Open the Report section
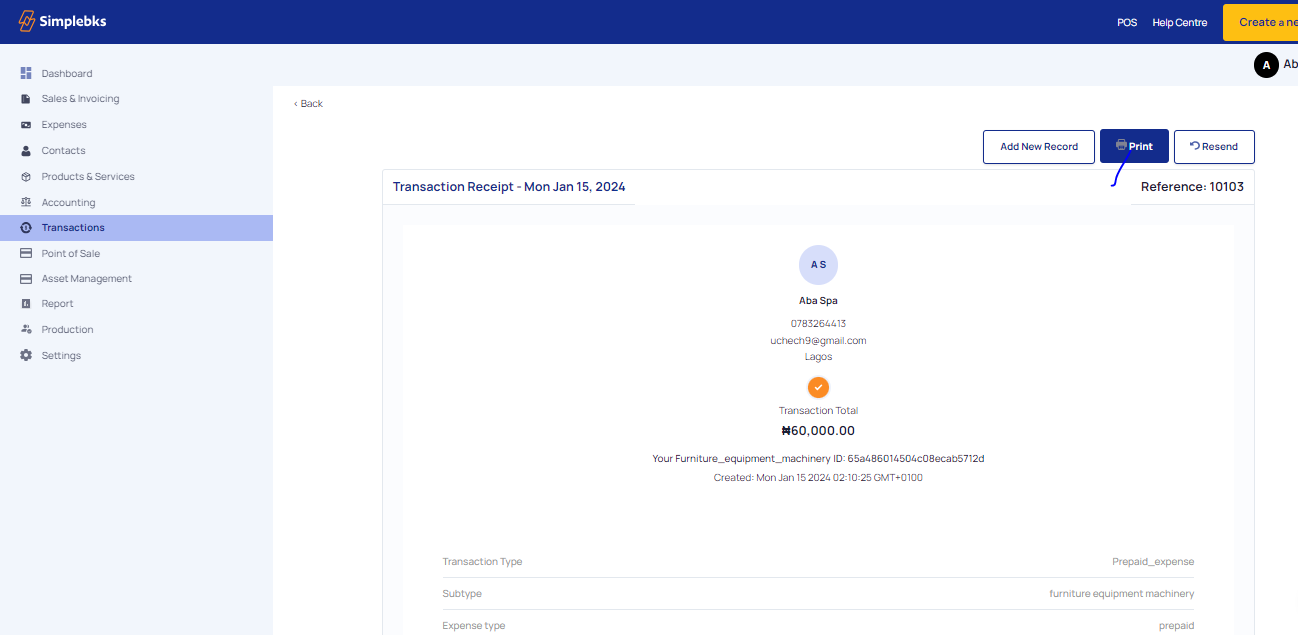 click(57, 304)
